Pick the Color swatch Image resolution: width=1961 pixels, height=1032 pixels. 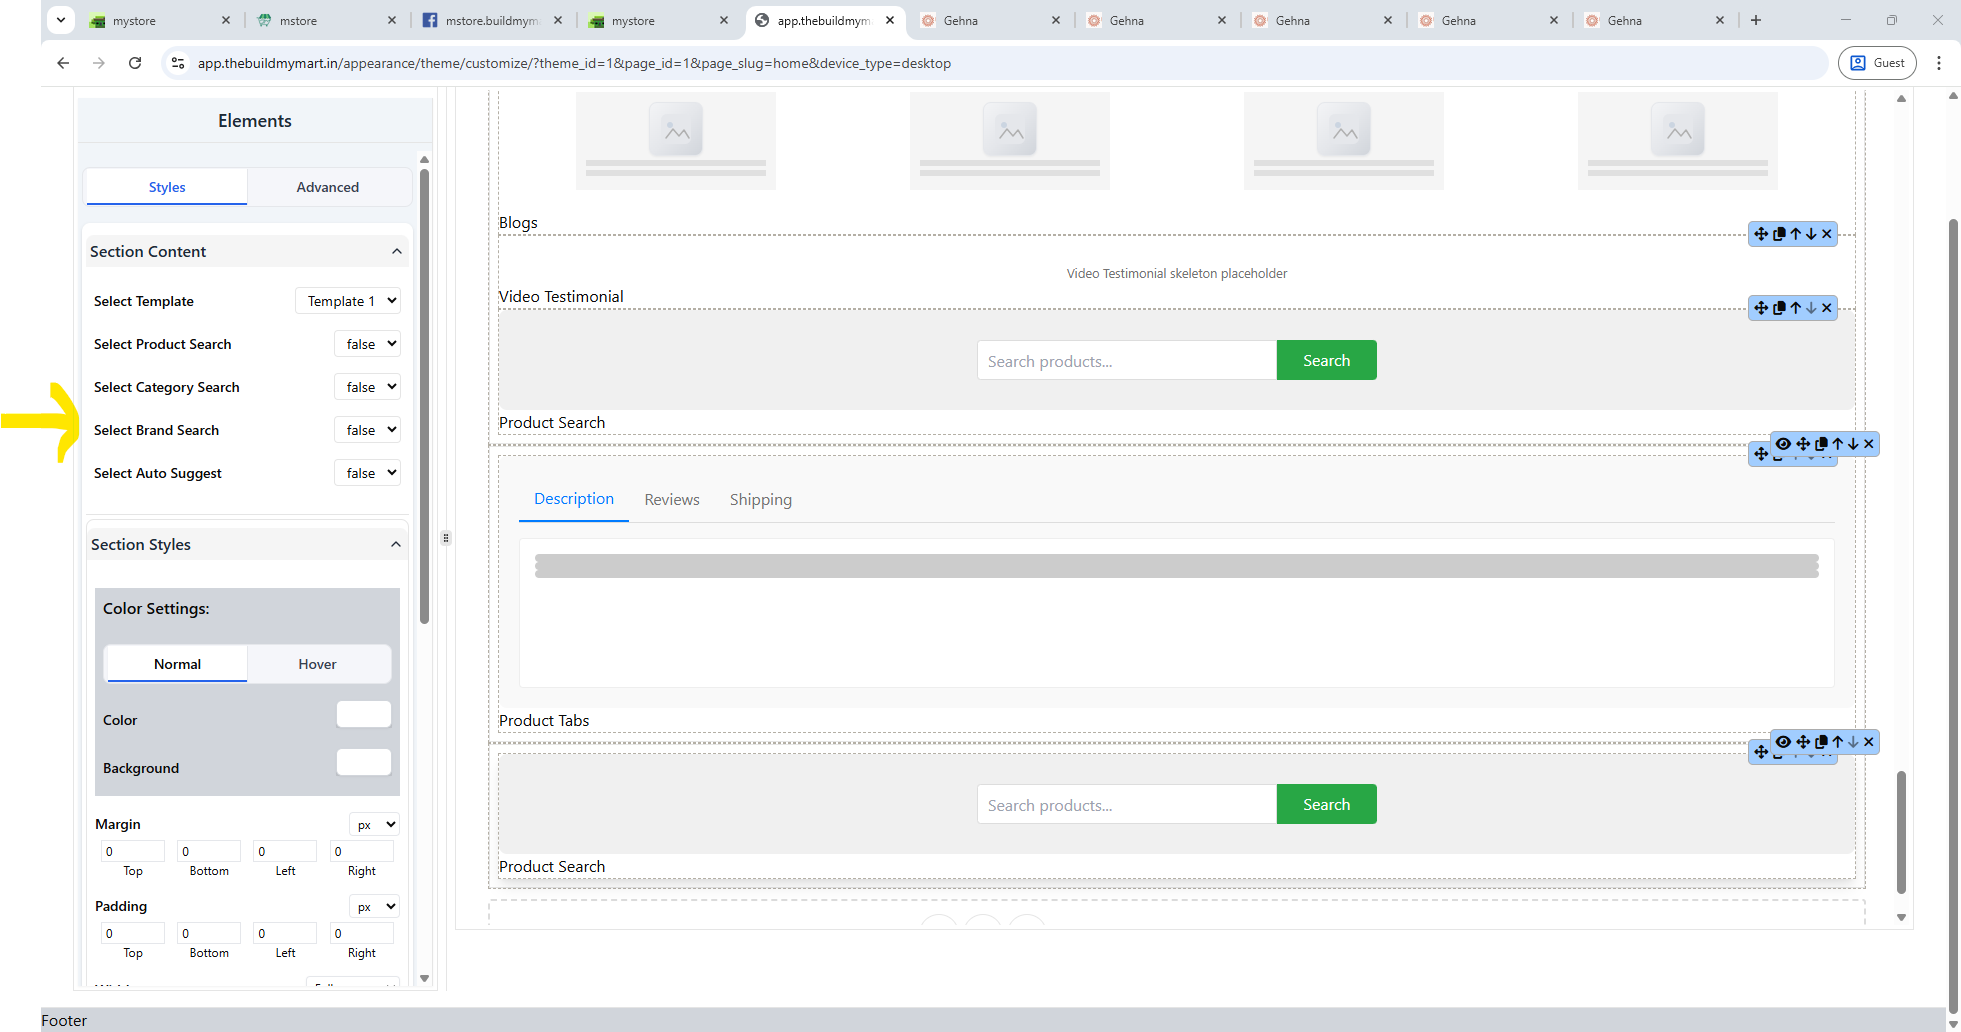click(x=364, y=714)
